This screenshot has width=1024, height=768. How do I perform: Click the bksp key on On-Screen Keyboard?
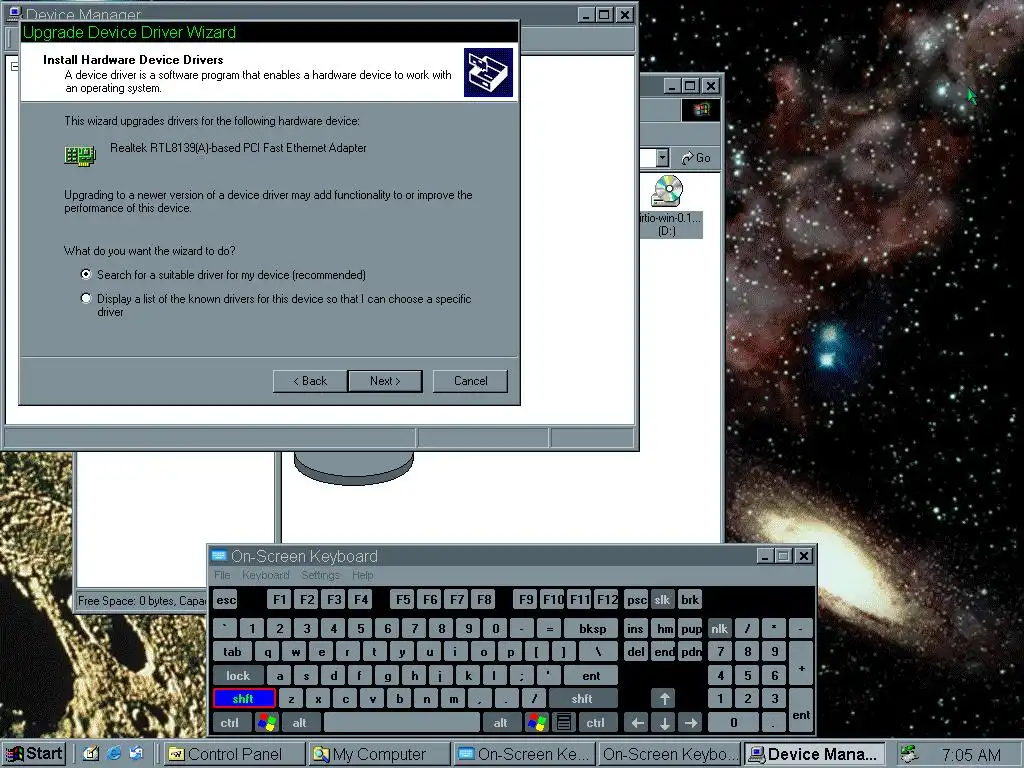coord(592,628)
